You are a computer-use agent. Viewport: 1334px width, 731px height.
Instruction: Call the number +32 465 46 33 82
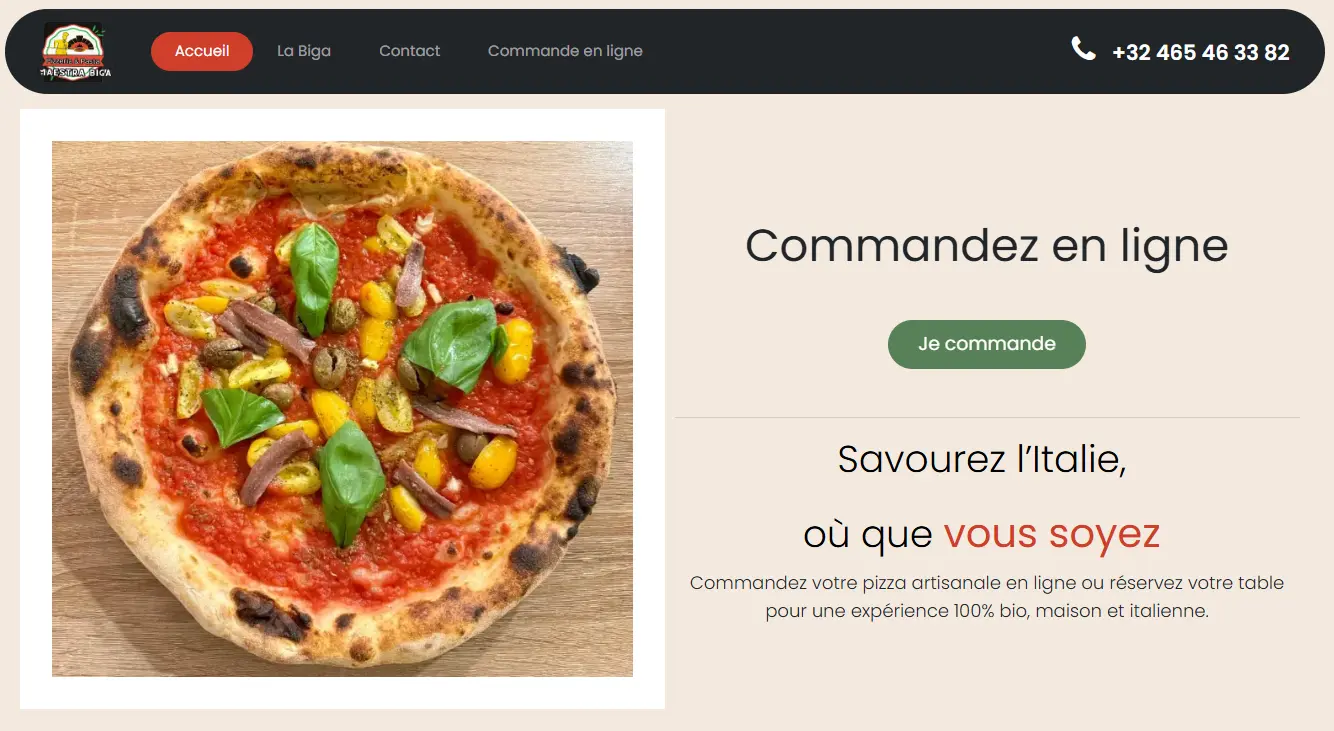pyautogui.click(x=1200, y=52)
